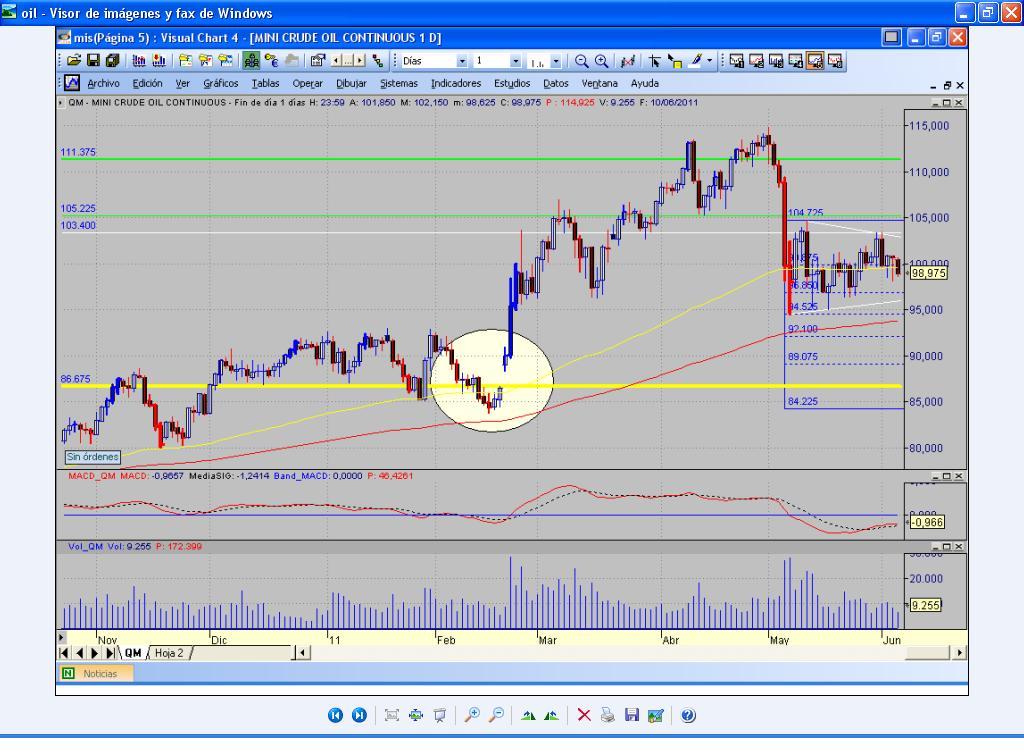
Task: Zoom out the chart with minus magnifier
Action: coord(582,61)
